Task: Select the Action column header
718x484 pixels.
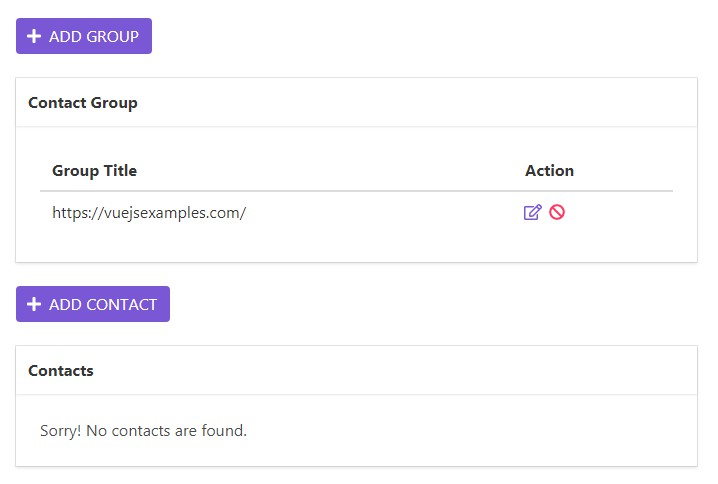Action: pyautogui.click(x=549, y=170)
